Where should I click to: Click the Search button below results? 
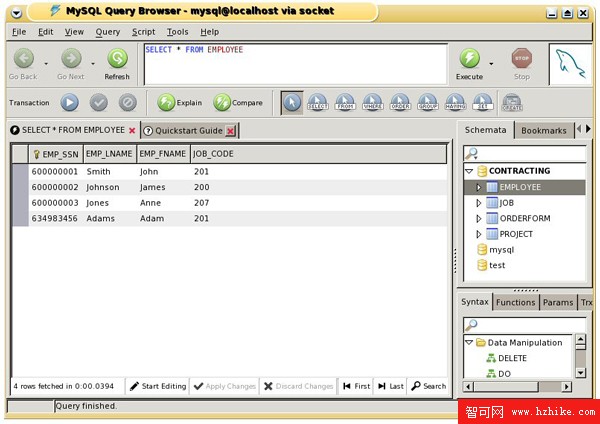click(428, 386)
